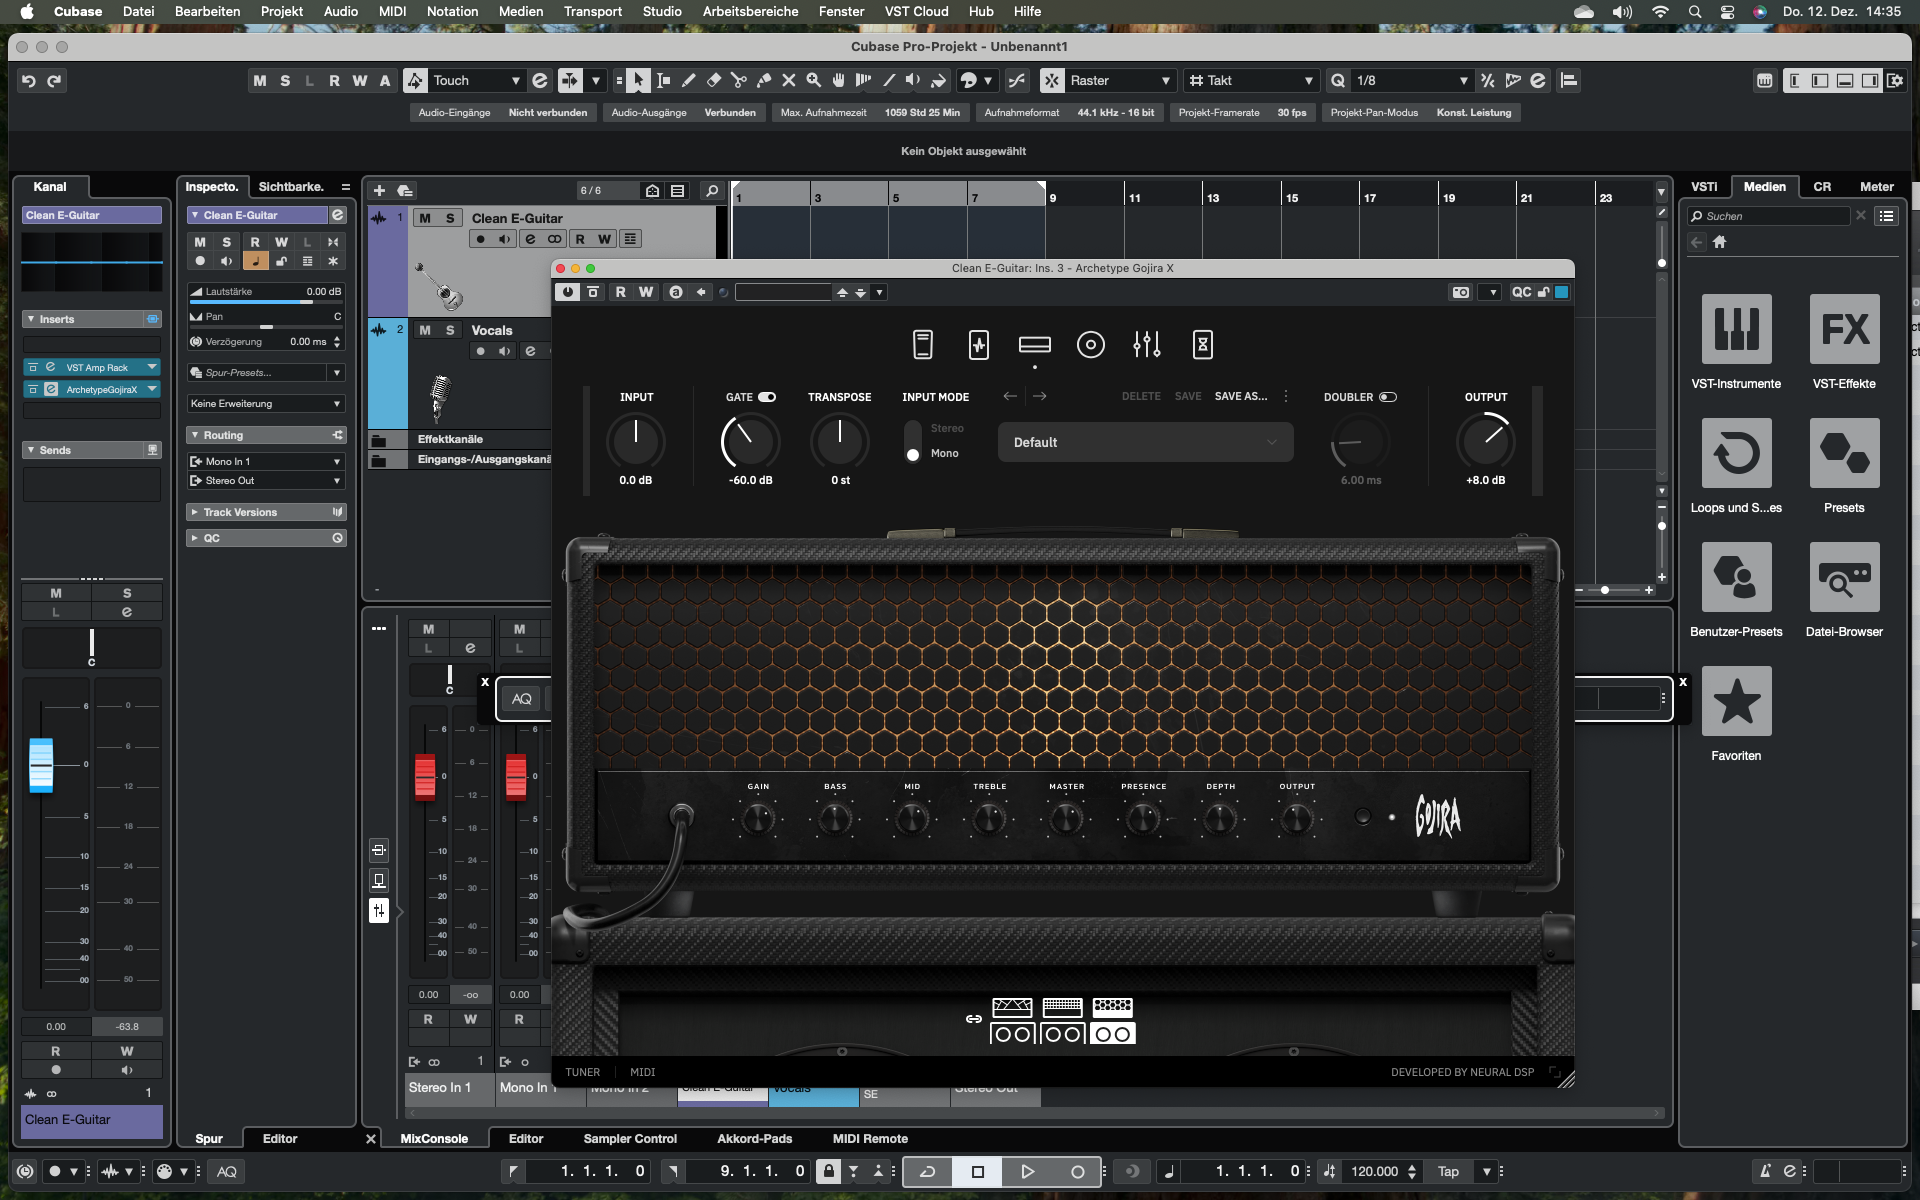1920x1200 pixels.
Task: Select the Mute X tool
Action: [x=789, y=80]
